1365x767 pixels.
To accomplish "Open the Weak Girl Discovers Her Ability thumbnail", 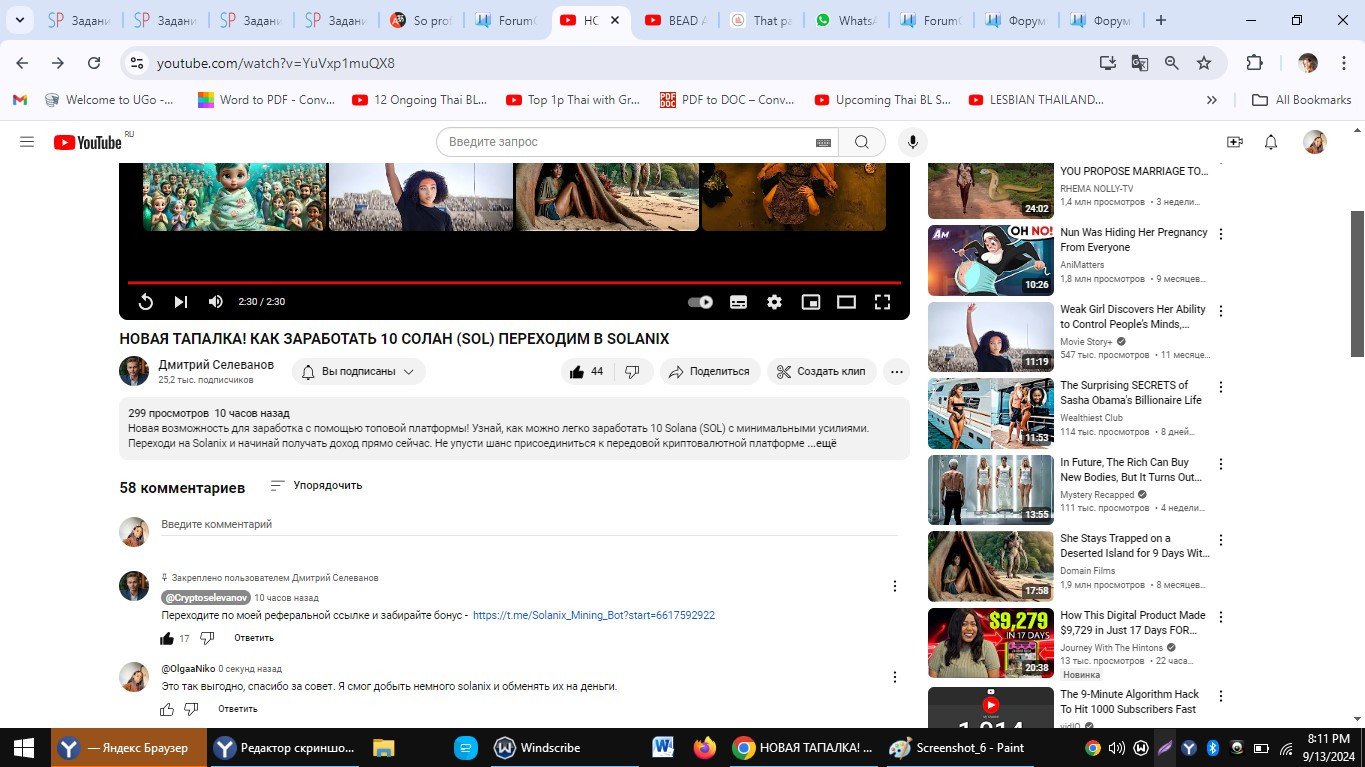I will click(991, 337).
